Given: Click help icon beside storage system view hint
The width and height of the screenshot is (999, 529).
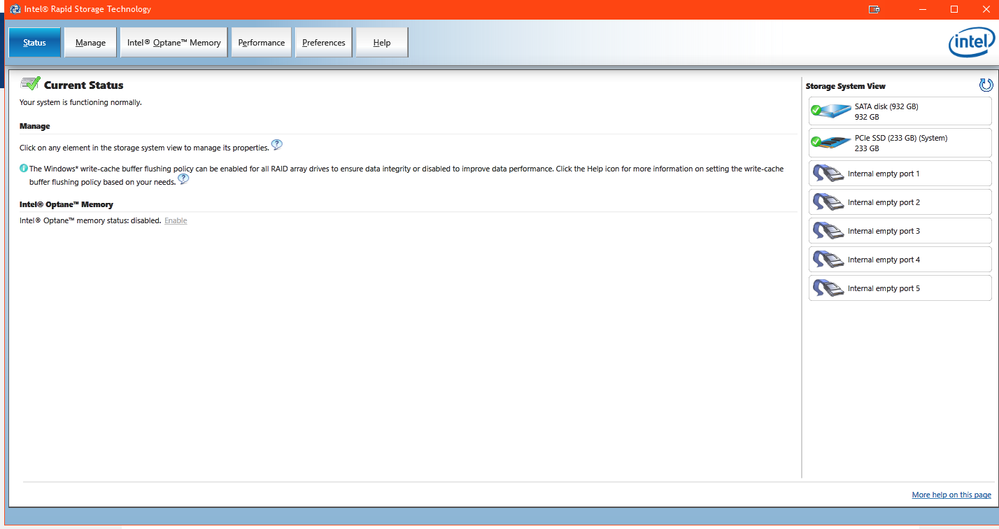Looking at the screenshot, I should (x=277, y=145).
